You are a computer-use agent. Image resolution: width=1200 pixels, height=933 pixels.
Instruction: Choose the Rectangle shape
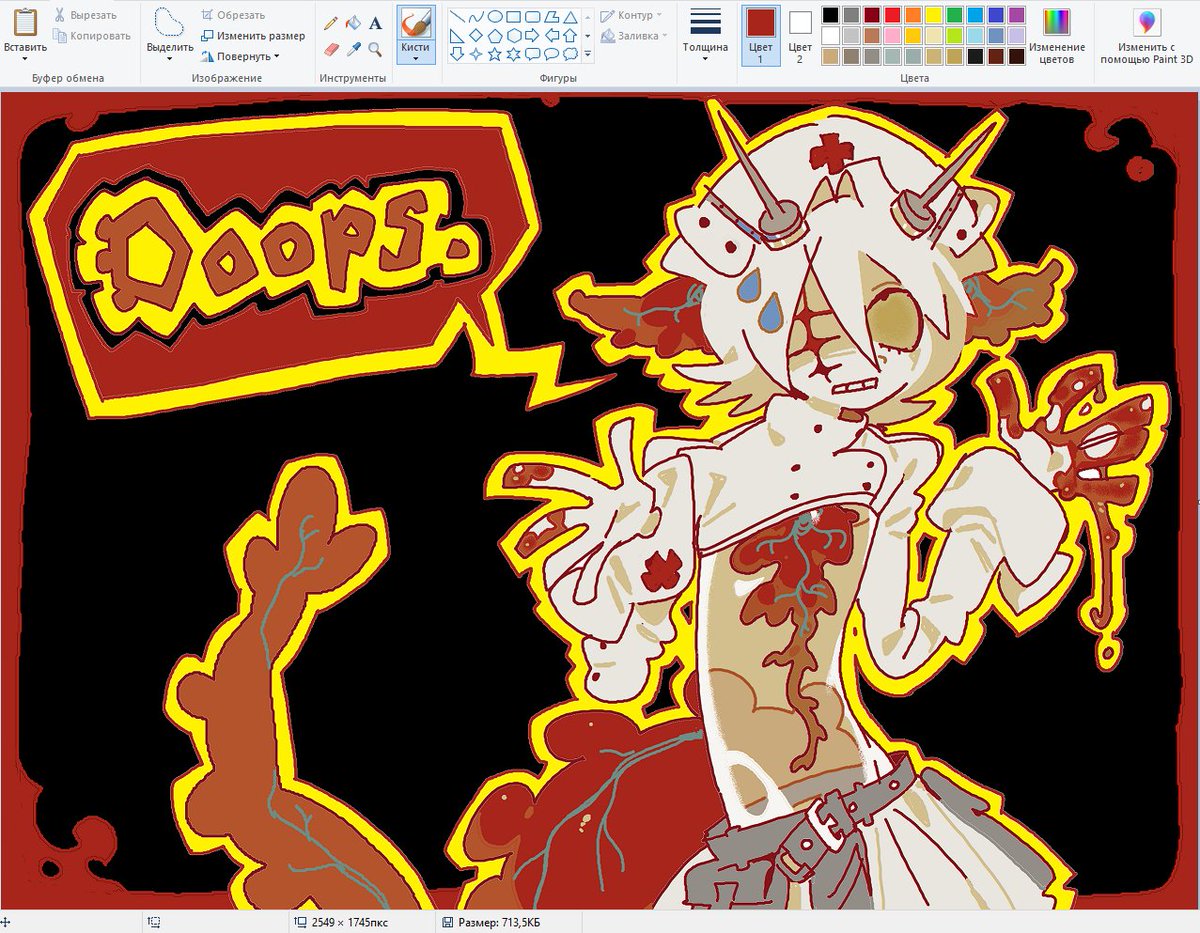pyautogui.click(x=514, y=17)
